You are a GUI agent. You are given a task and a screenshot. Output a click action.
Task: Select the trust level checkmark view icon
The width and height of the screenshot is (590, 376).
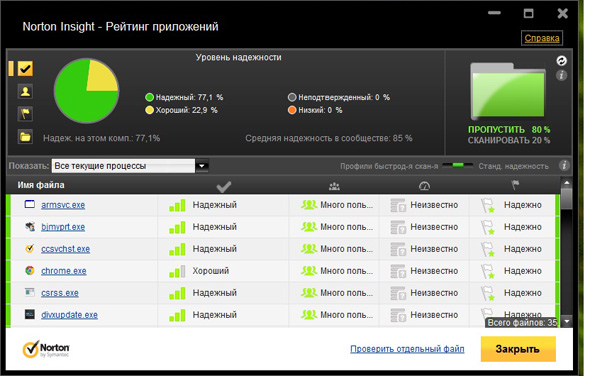[x=25, y=69]
